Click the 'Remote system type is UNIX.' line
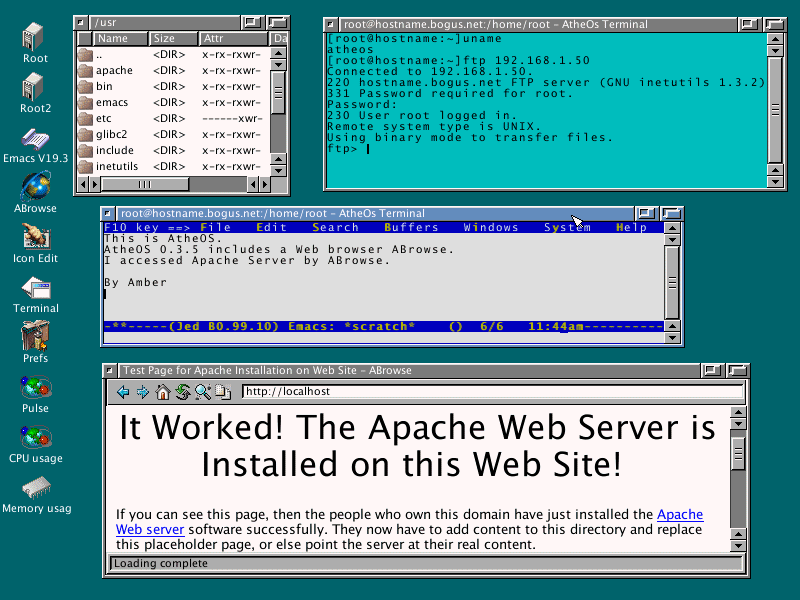 click(433, 127)
